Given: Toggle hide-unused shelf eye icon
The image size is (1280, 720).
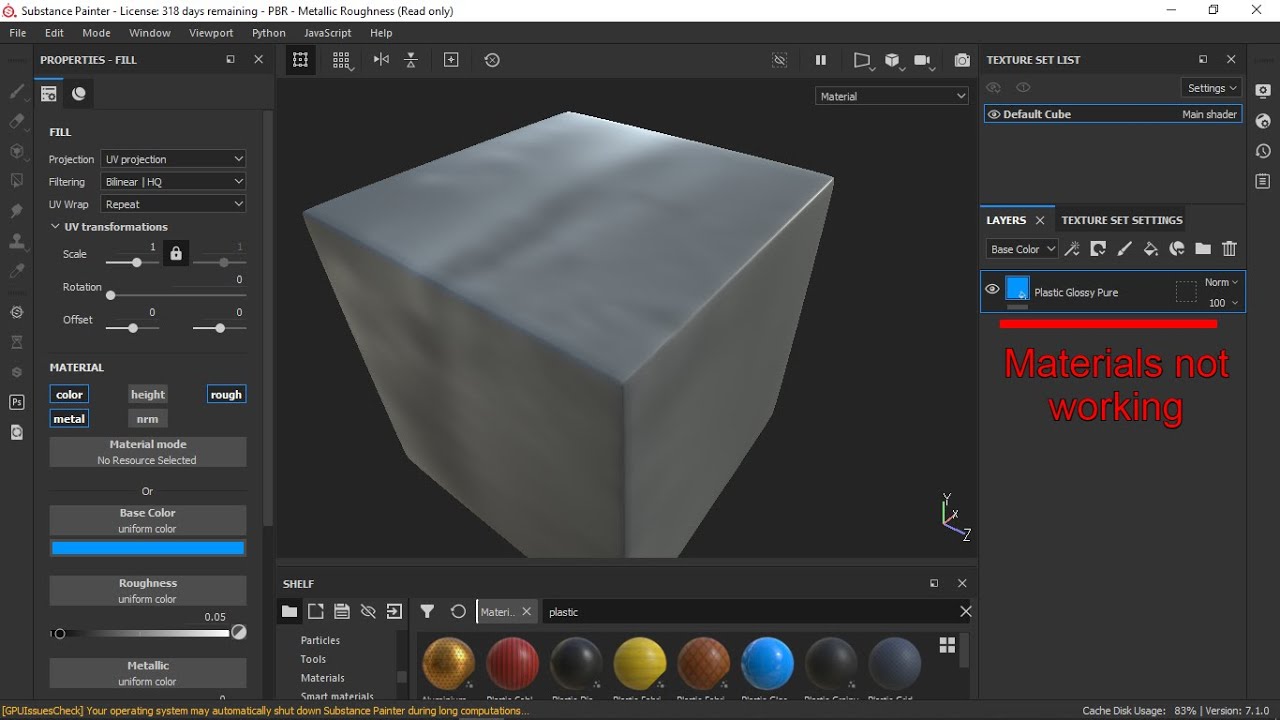Looking at the screenshot, I should [368, 612].
